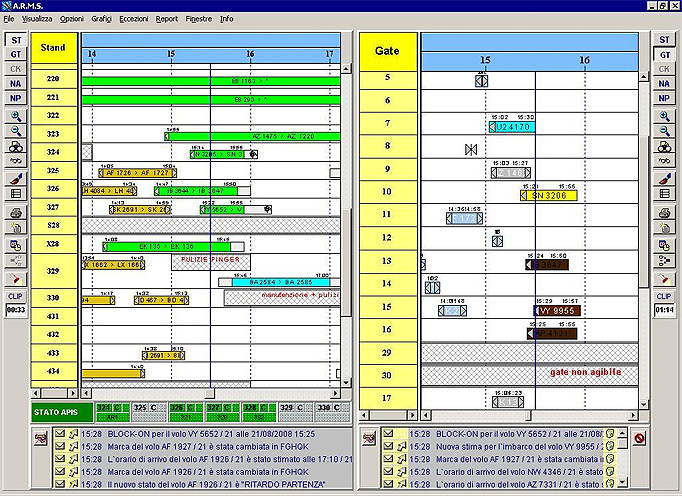Zoom in on the Stand chart (left toolbar magnifier plus)
Image resolution: width=682 pixels, height=496 pixels.
16,117
